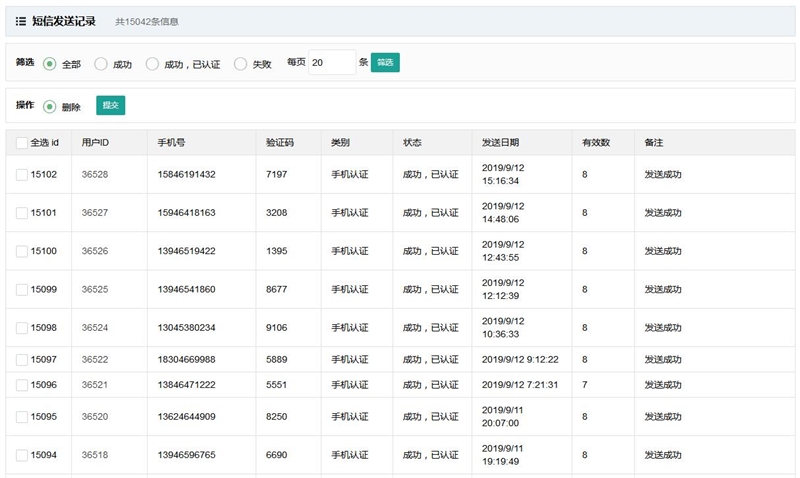Tick the checkbox for record 15101
This screenshot has width=800, height=478.
[x=22, y=213]
